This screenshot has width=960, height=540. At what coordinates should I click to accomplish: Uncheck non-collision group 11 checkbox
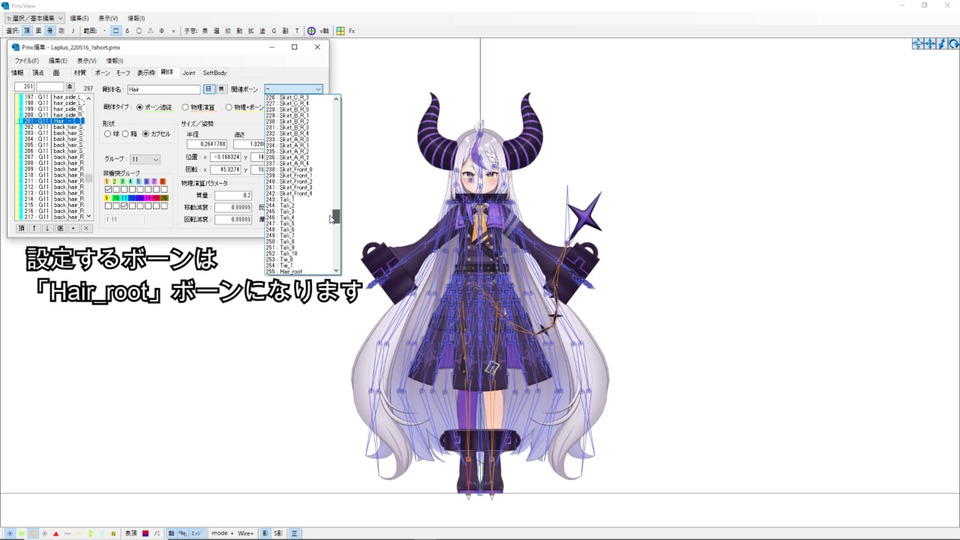tap(124, 206)
